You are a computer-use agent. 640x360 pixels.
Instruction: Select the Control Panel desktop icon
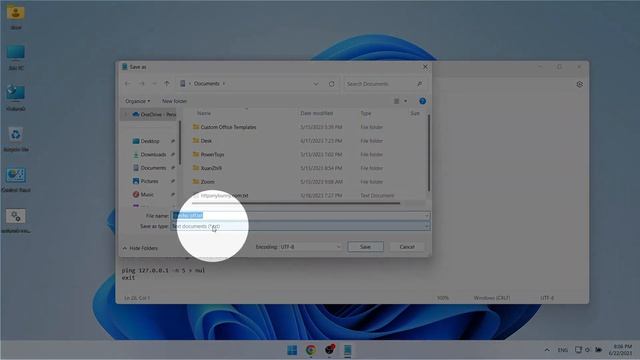click(16, 179)
